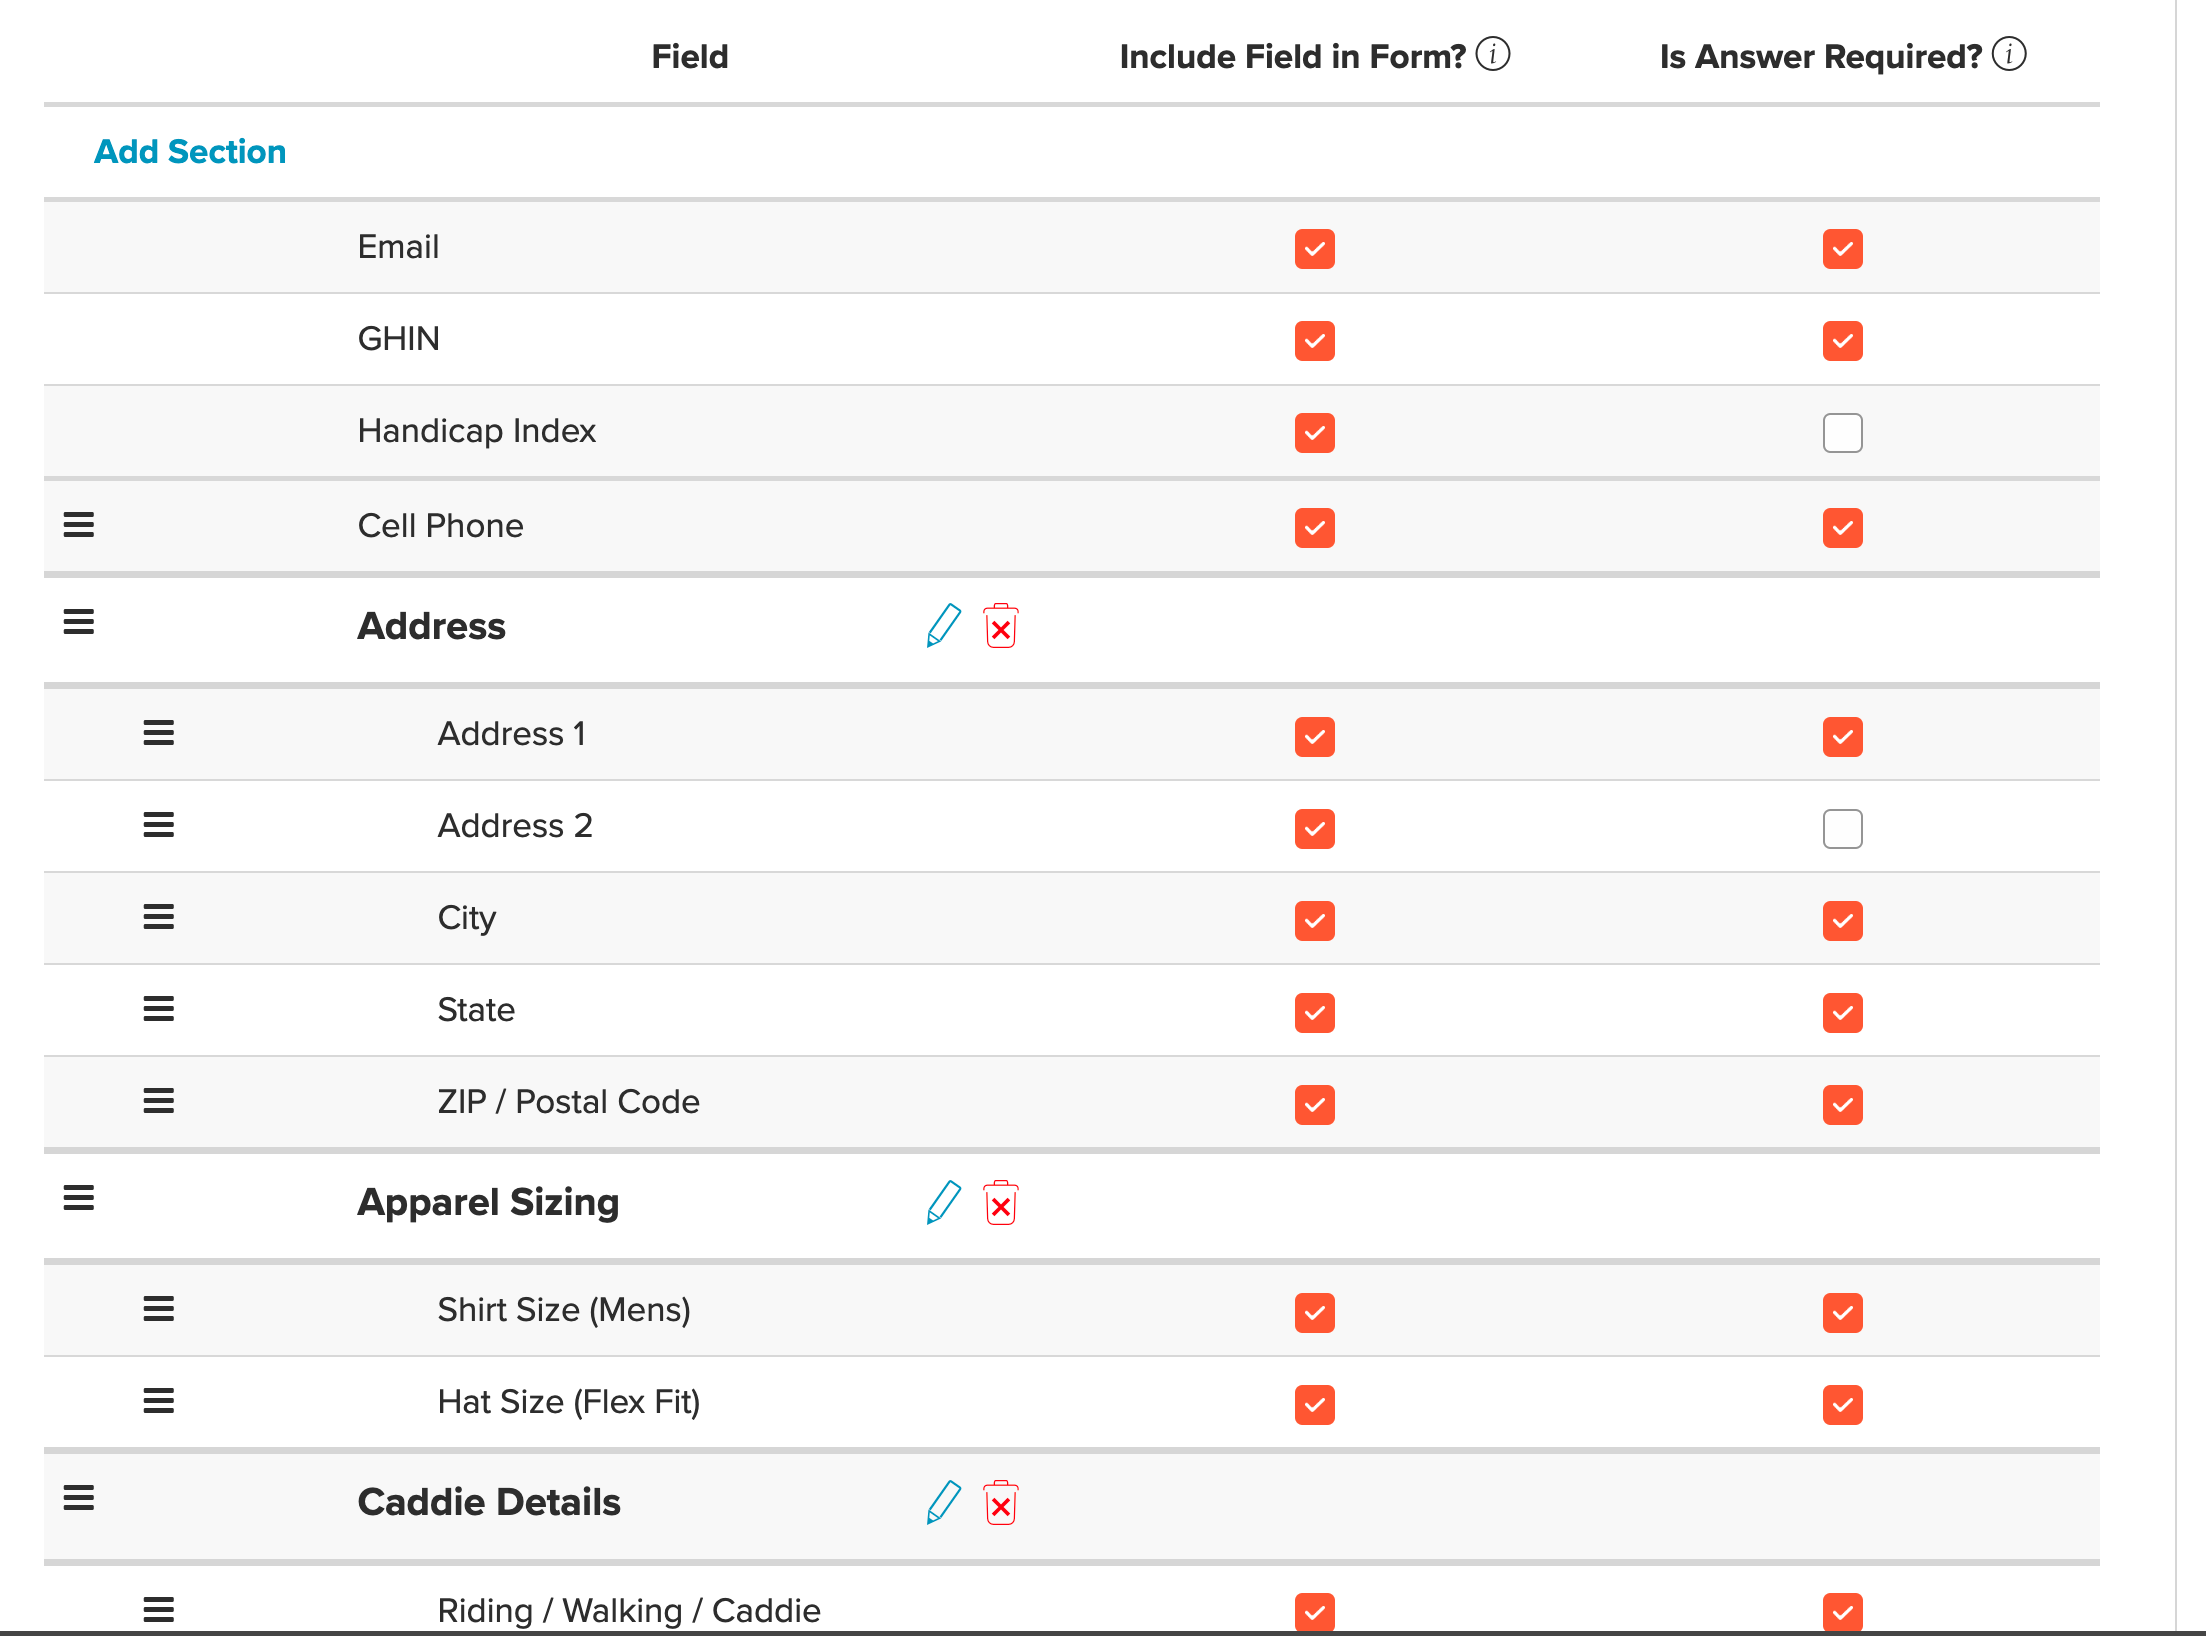Click the ZIP / Postal Code drag handle

tap(159, 1101)
